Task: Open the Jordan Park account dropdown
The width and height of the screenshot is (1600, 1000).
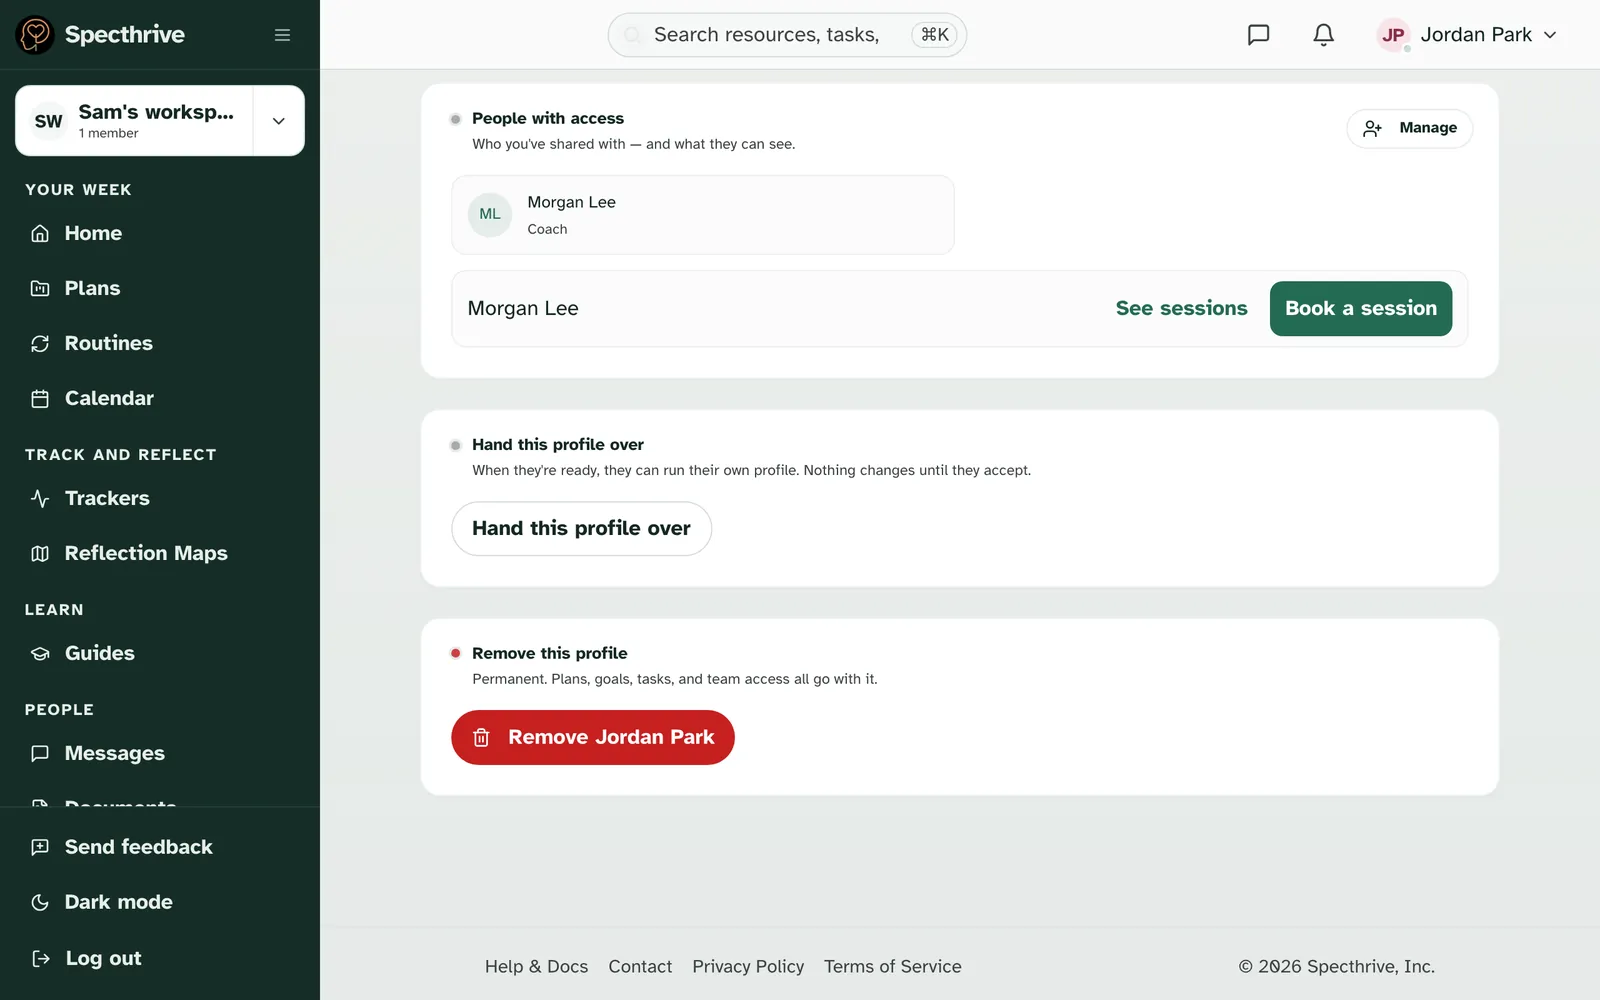Action: click(1468, 35)
